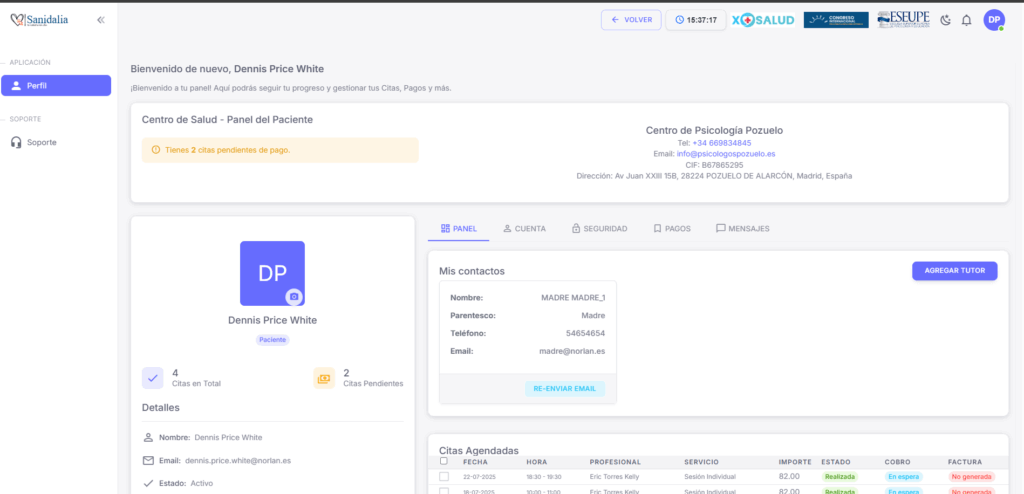Click the Congreso Internacional banner logo

[836, 20]
